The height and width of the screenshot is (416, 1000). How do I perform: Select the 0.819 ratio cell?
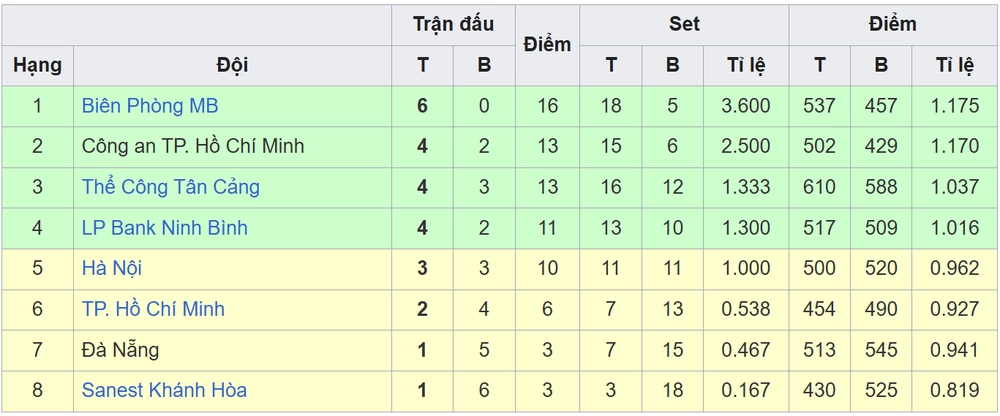point(957,391)
